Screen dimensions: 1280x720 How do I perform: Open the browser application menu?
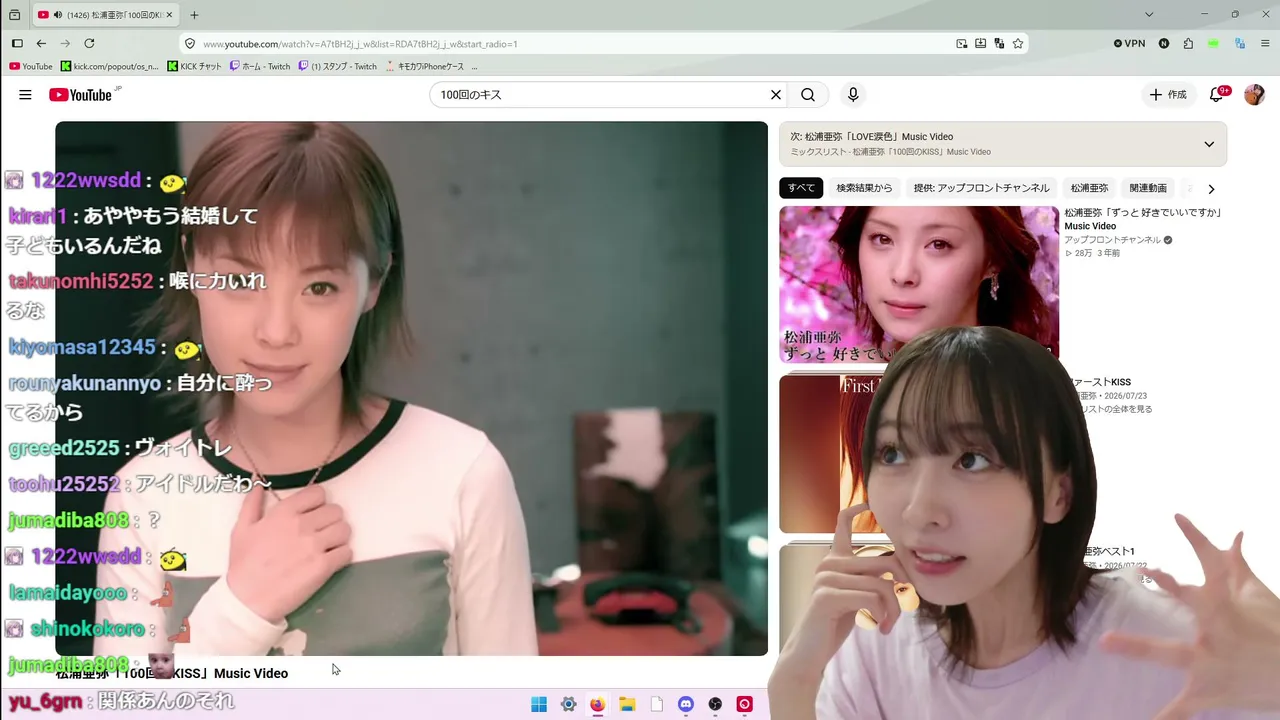1265,44
